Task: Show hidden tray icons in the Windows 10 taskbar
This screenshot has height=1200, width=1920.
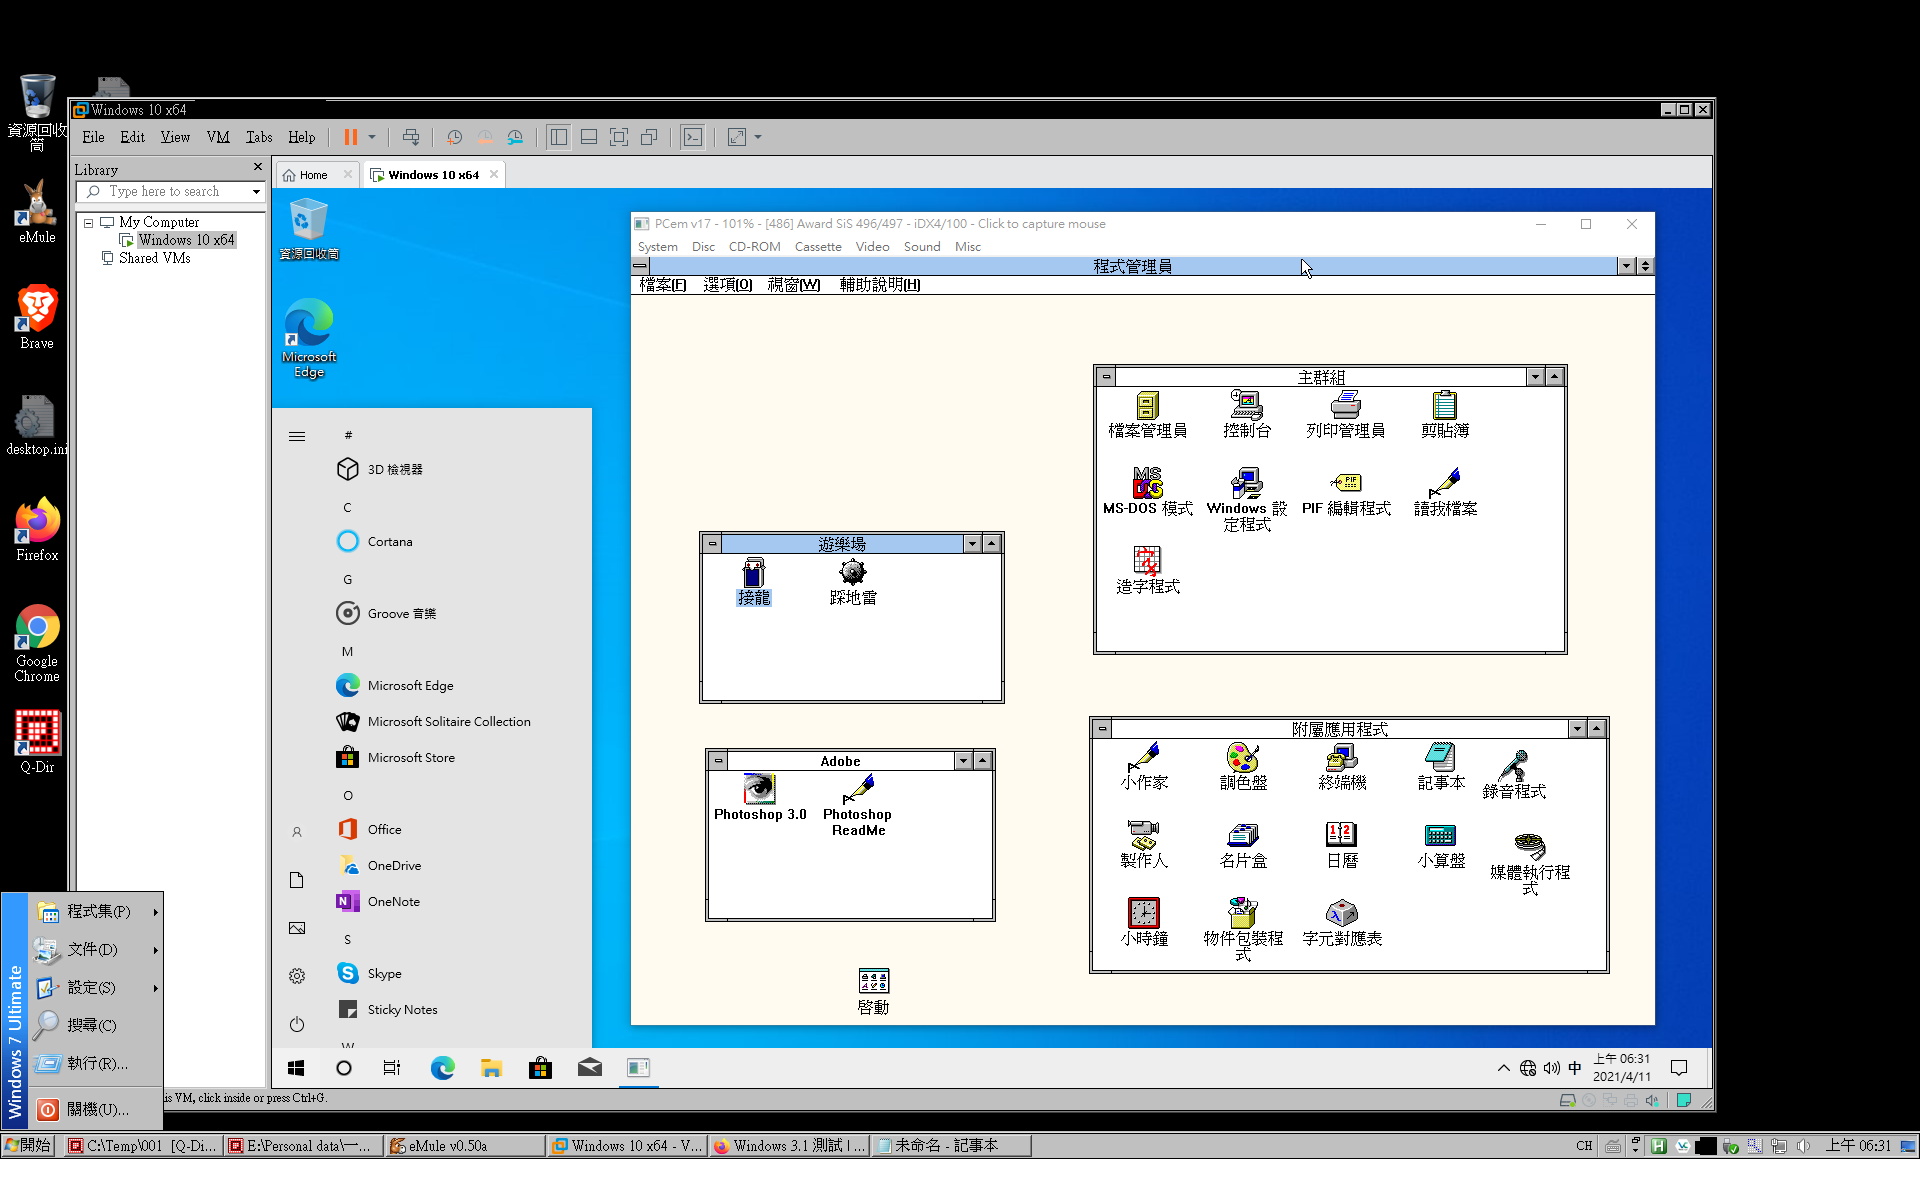Action: [1503, 1068]
